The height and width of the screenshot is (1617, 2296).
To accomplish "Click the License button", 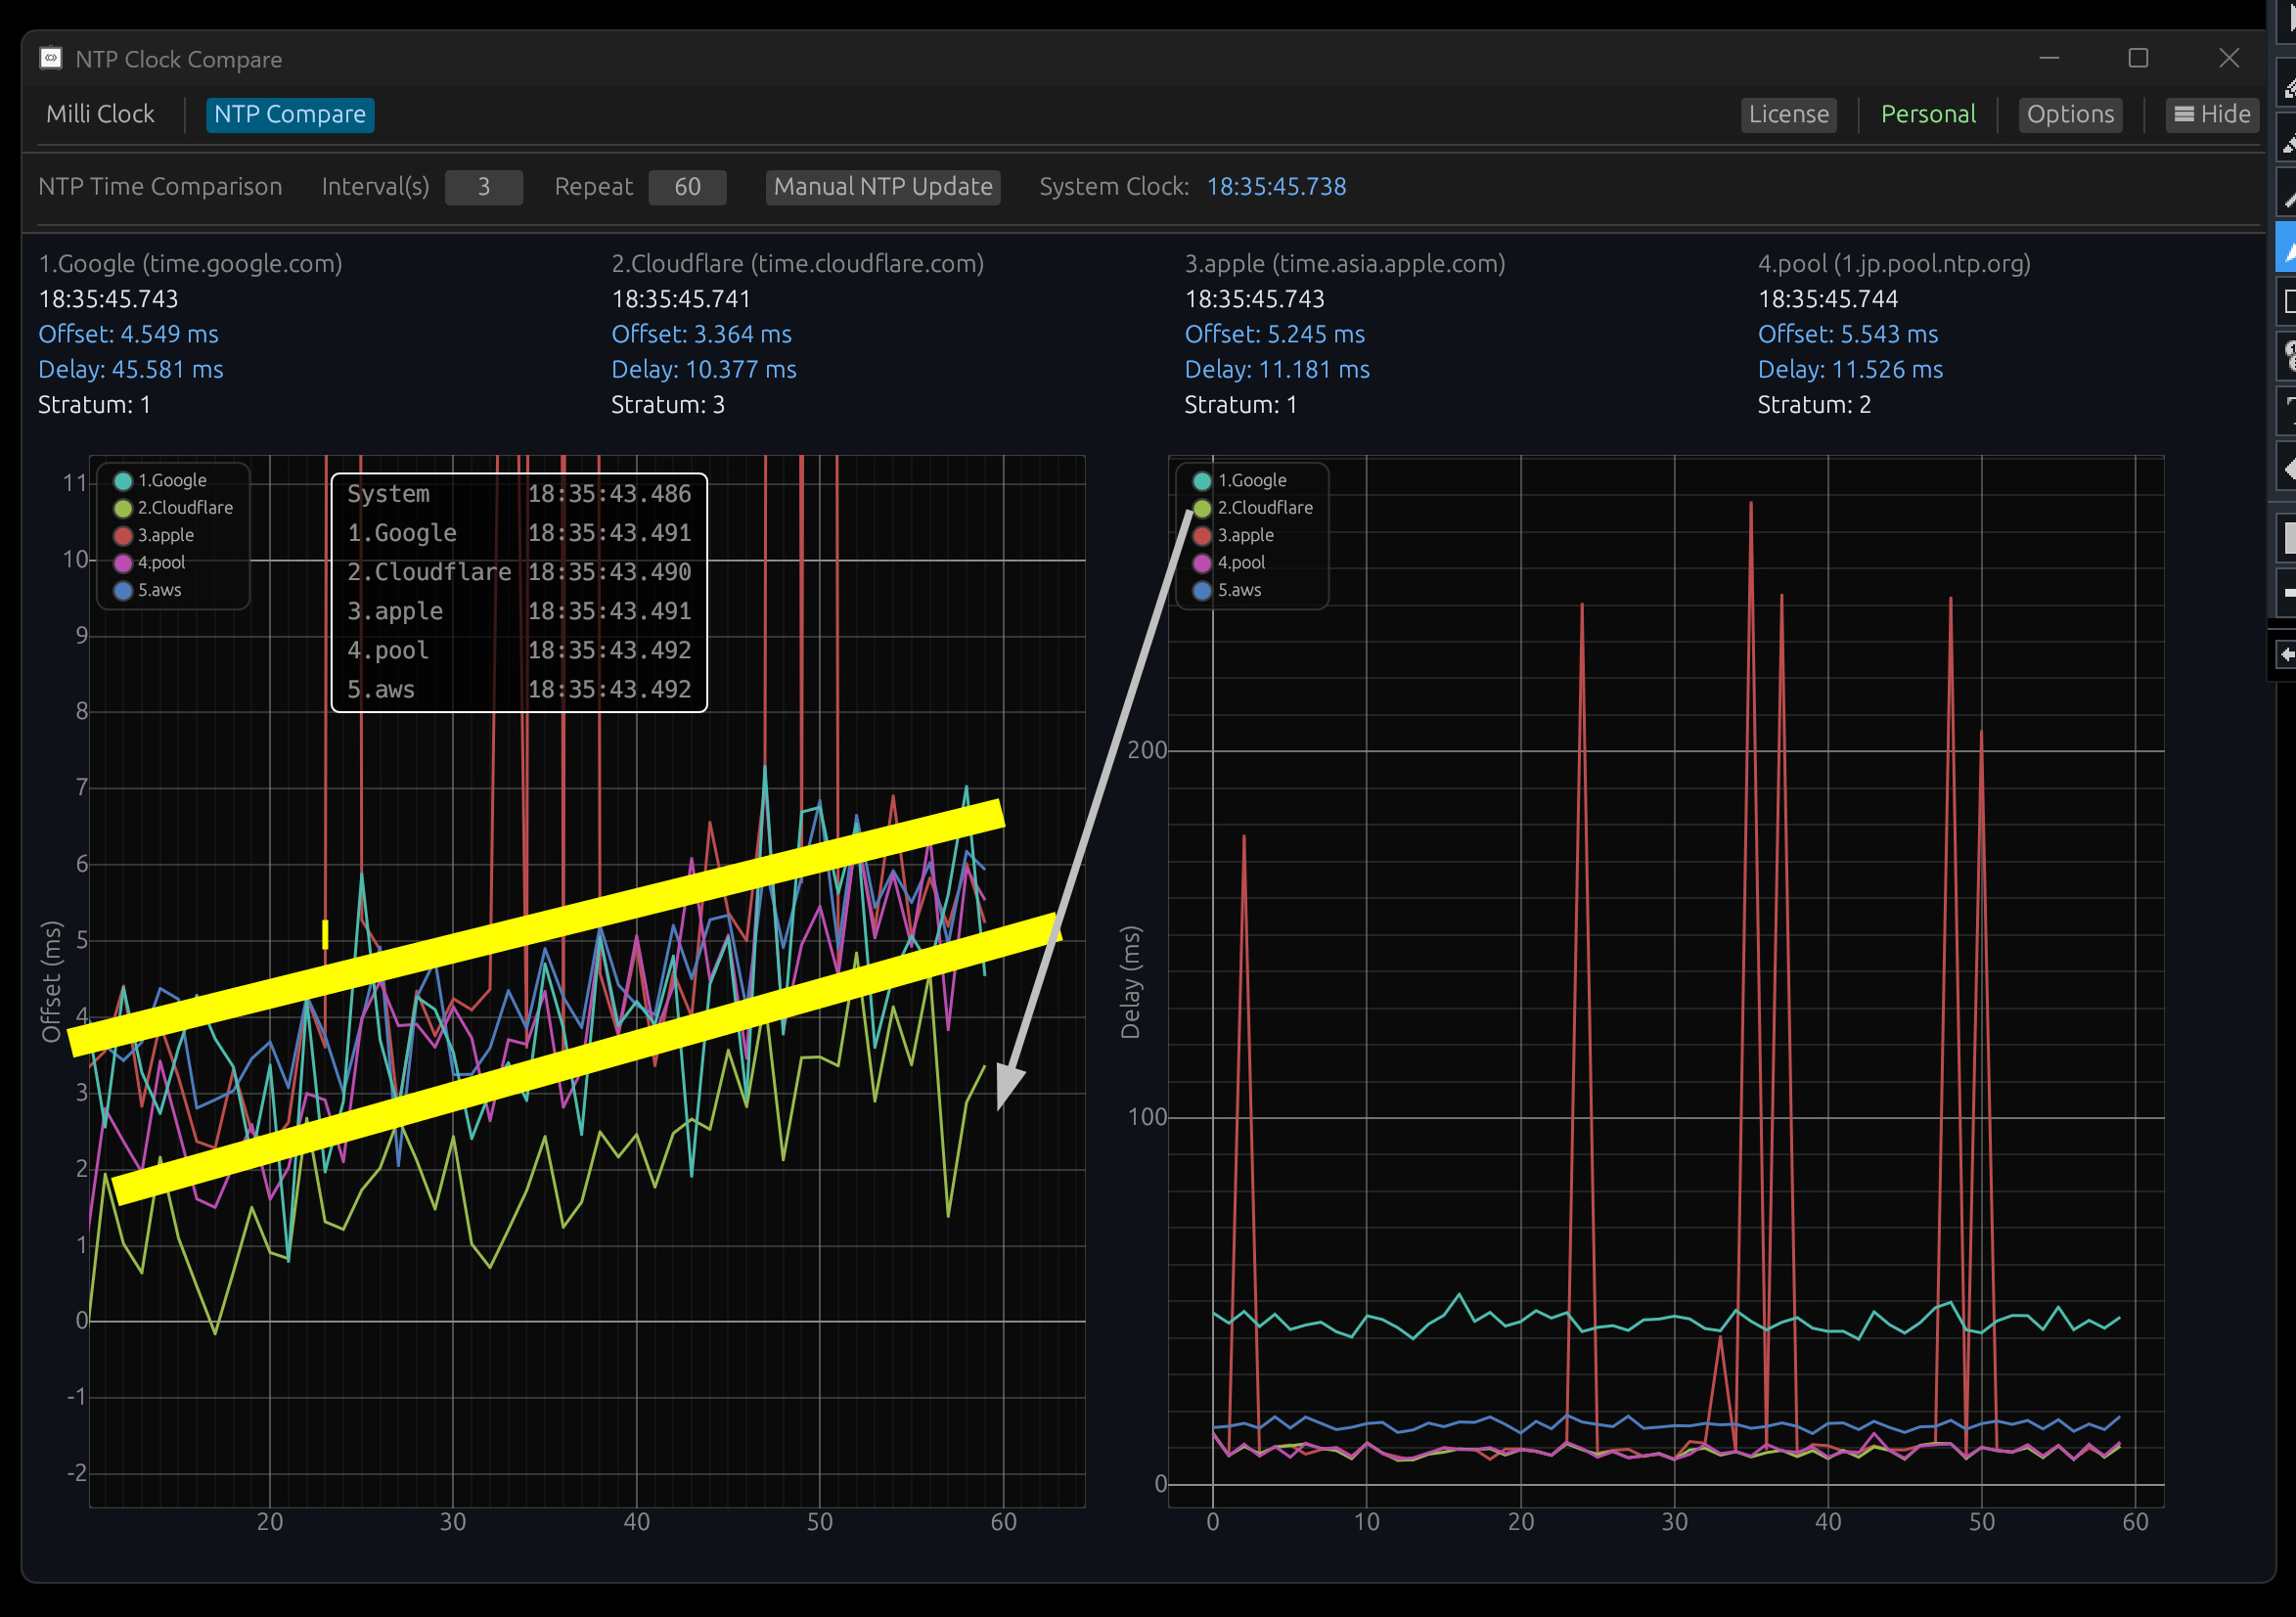I will click(1788, 114).
